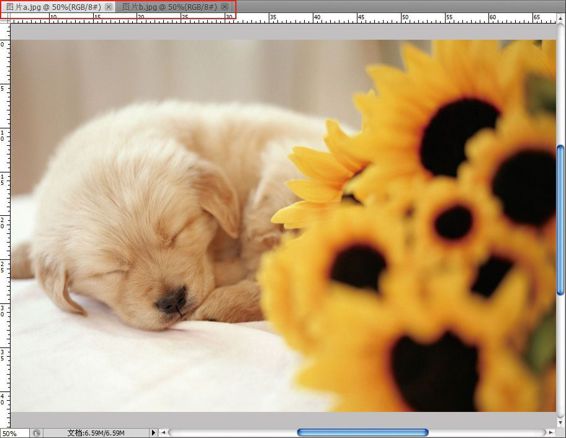The width and height of the screenshot is (566, 438).
Task: Click the empty horizontal scrollbar track left of thumb
Action: [233, 432]
